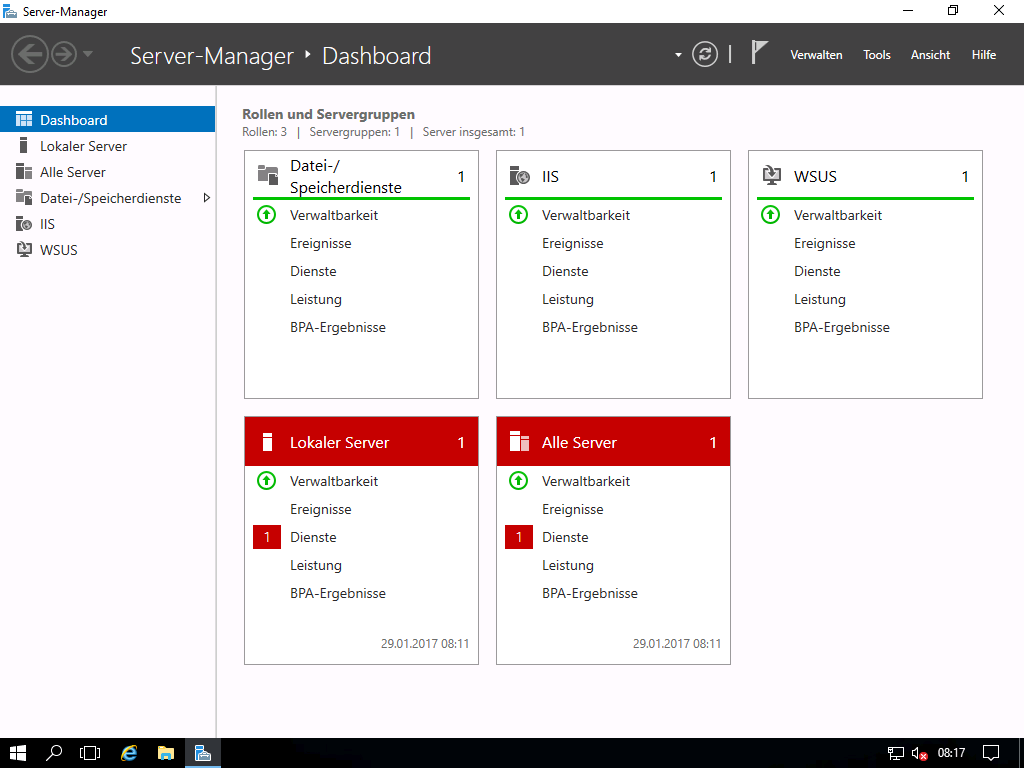
Task: Select WSUS in the sidebar
Action: pyautogui.click(x=107, y=250)
